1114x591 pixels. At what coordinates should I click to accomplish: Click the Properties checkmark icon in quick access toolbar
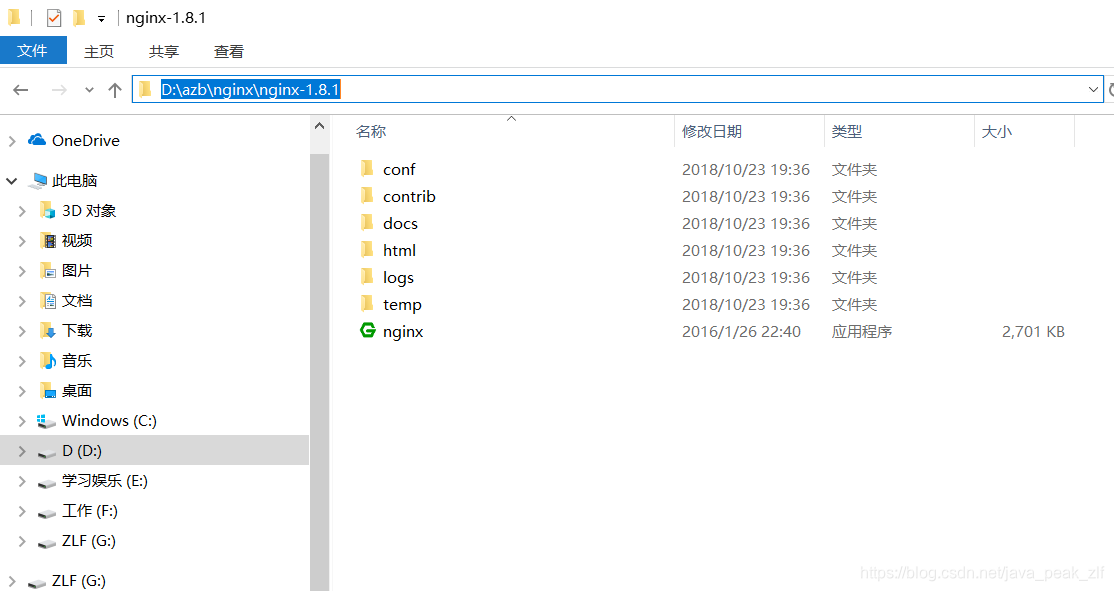(54, 18)
